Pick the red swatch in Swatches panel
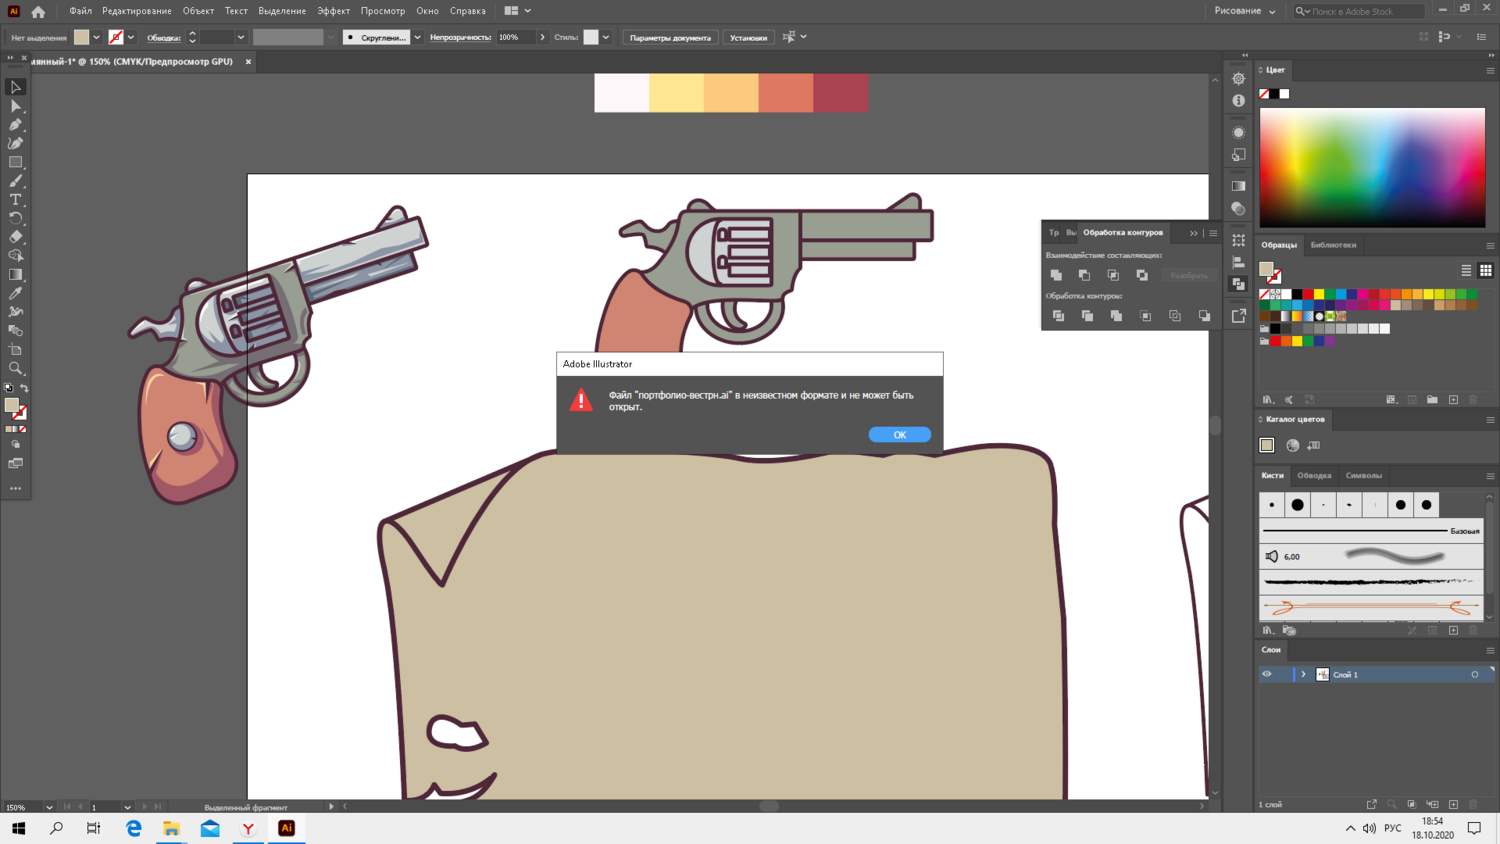The image size is (1500, 844). click(x=1308, y=294)
